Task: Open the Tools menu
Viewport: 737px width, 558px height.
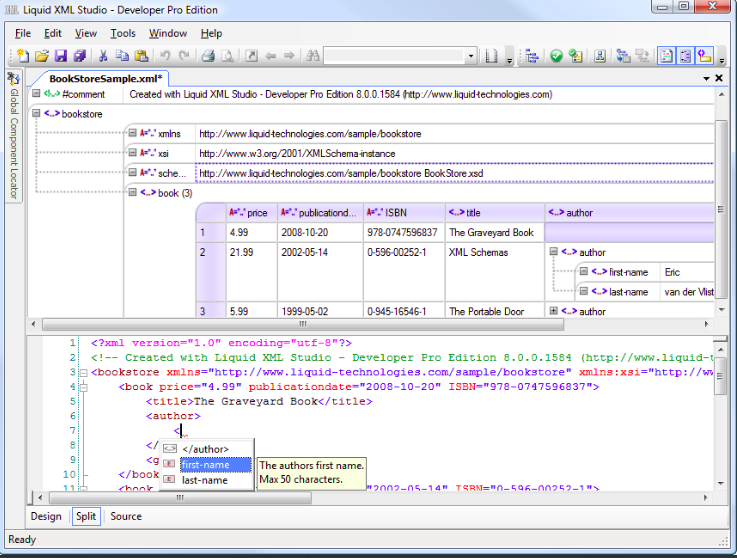Action: (123, 33)
